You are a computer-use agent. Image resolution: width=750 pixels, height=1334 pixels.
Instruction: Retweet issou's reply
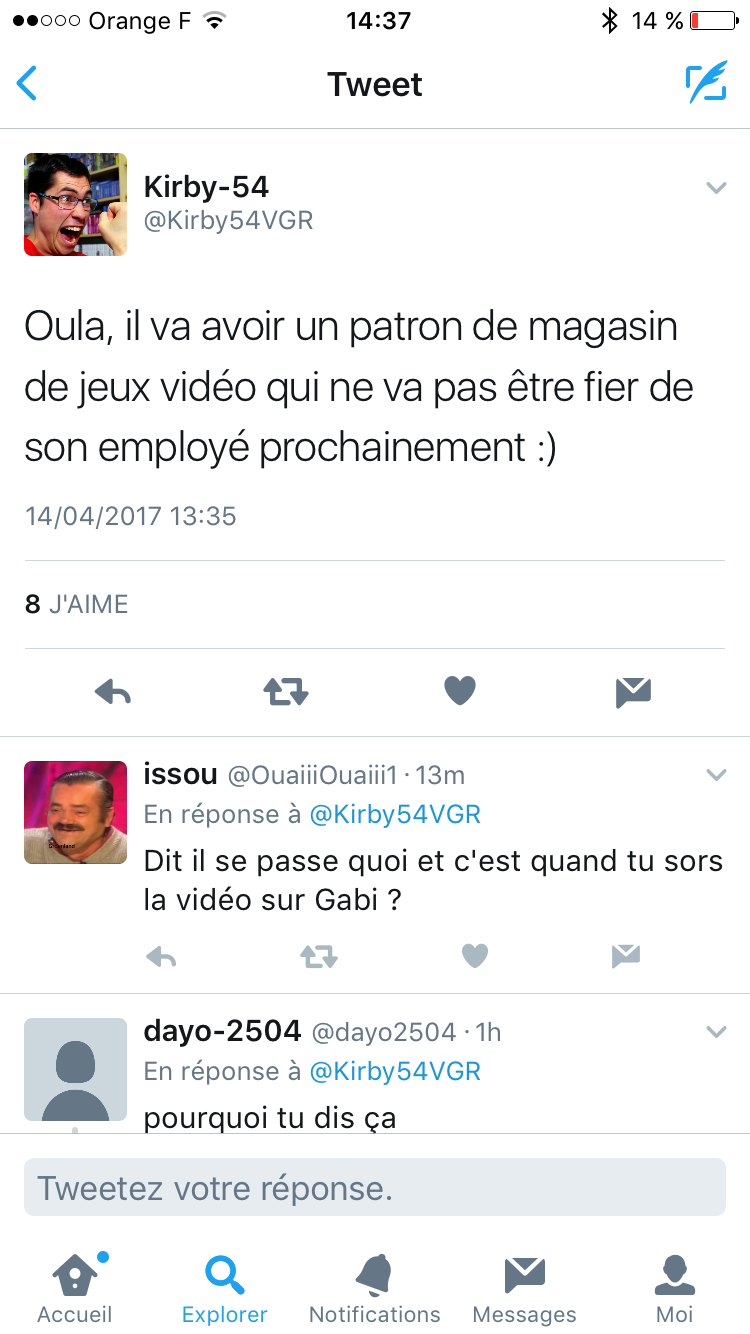click(319, 957)
